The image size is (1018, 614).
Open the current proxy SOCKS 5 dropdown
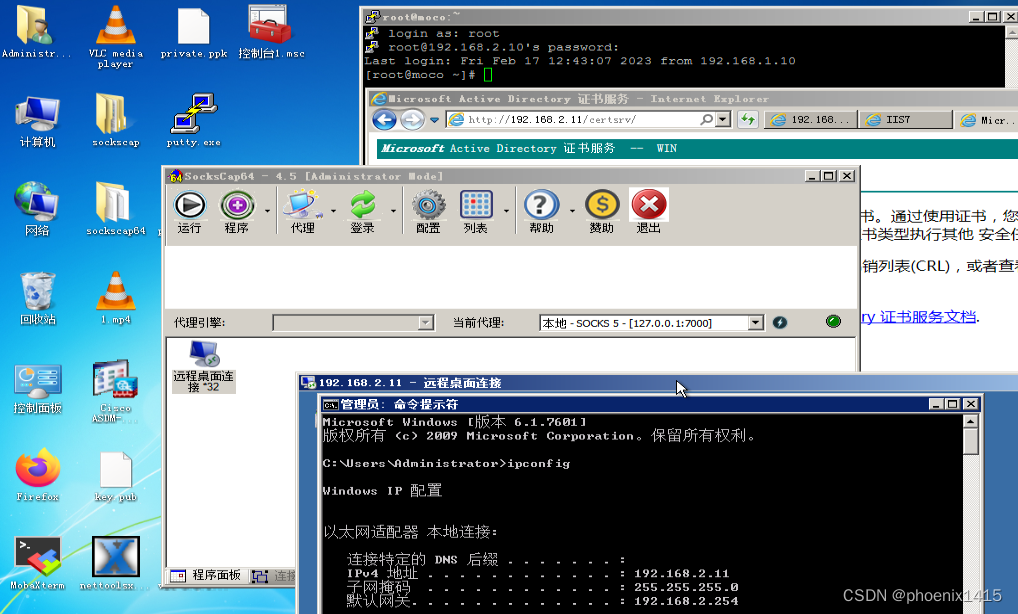coord(755,323)
